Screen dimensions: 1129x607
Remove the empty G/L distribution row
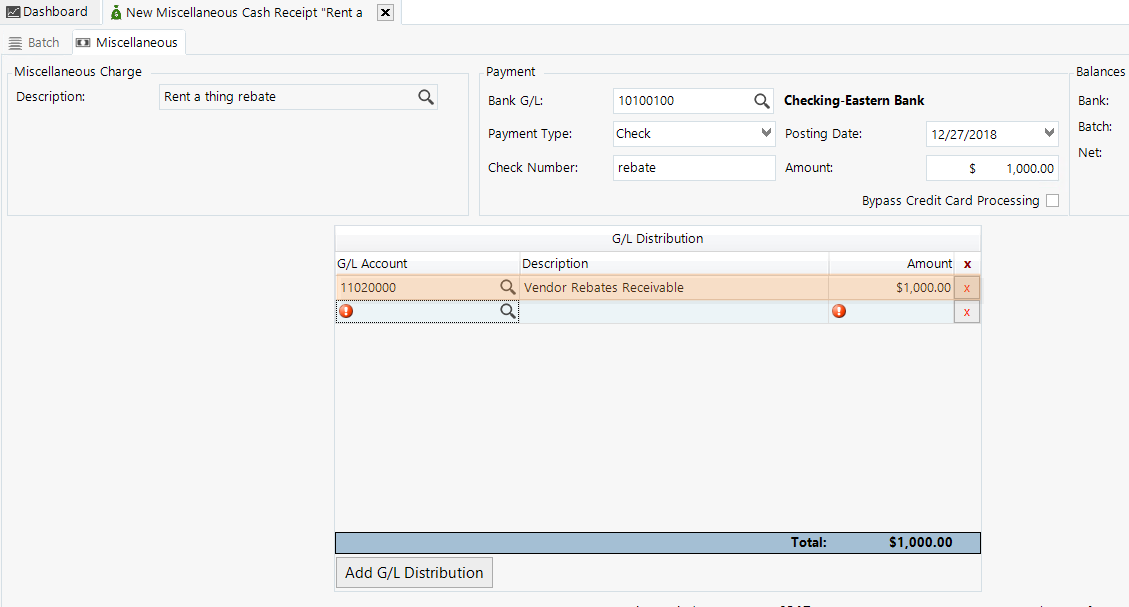coord(966,312)
